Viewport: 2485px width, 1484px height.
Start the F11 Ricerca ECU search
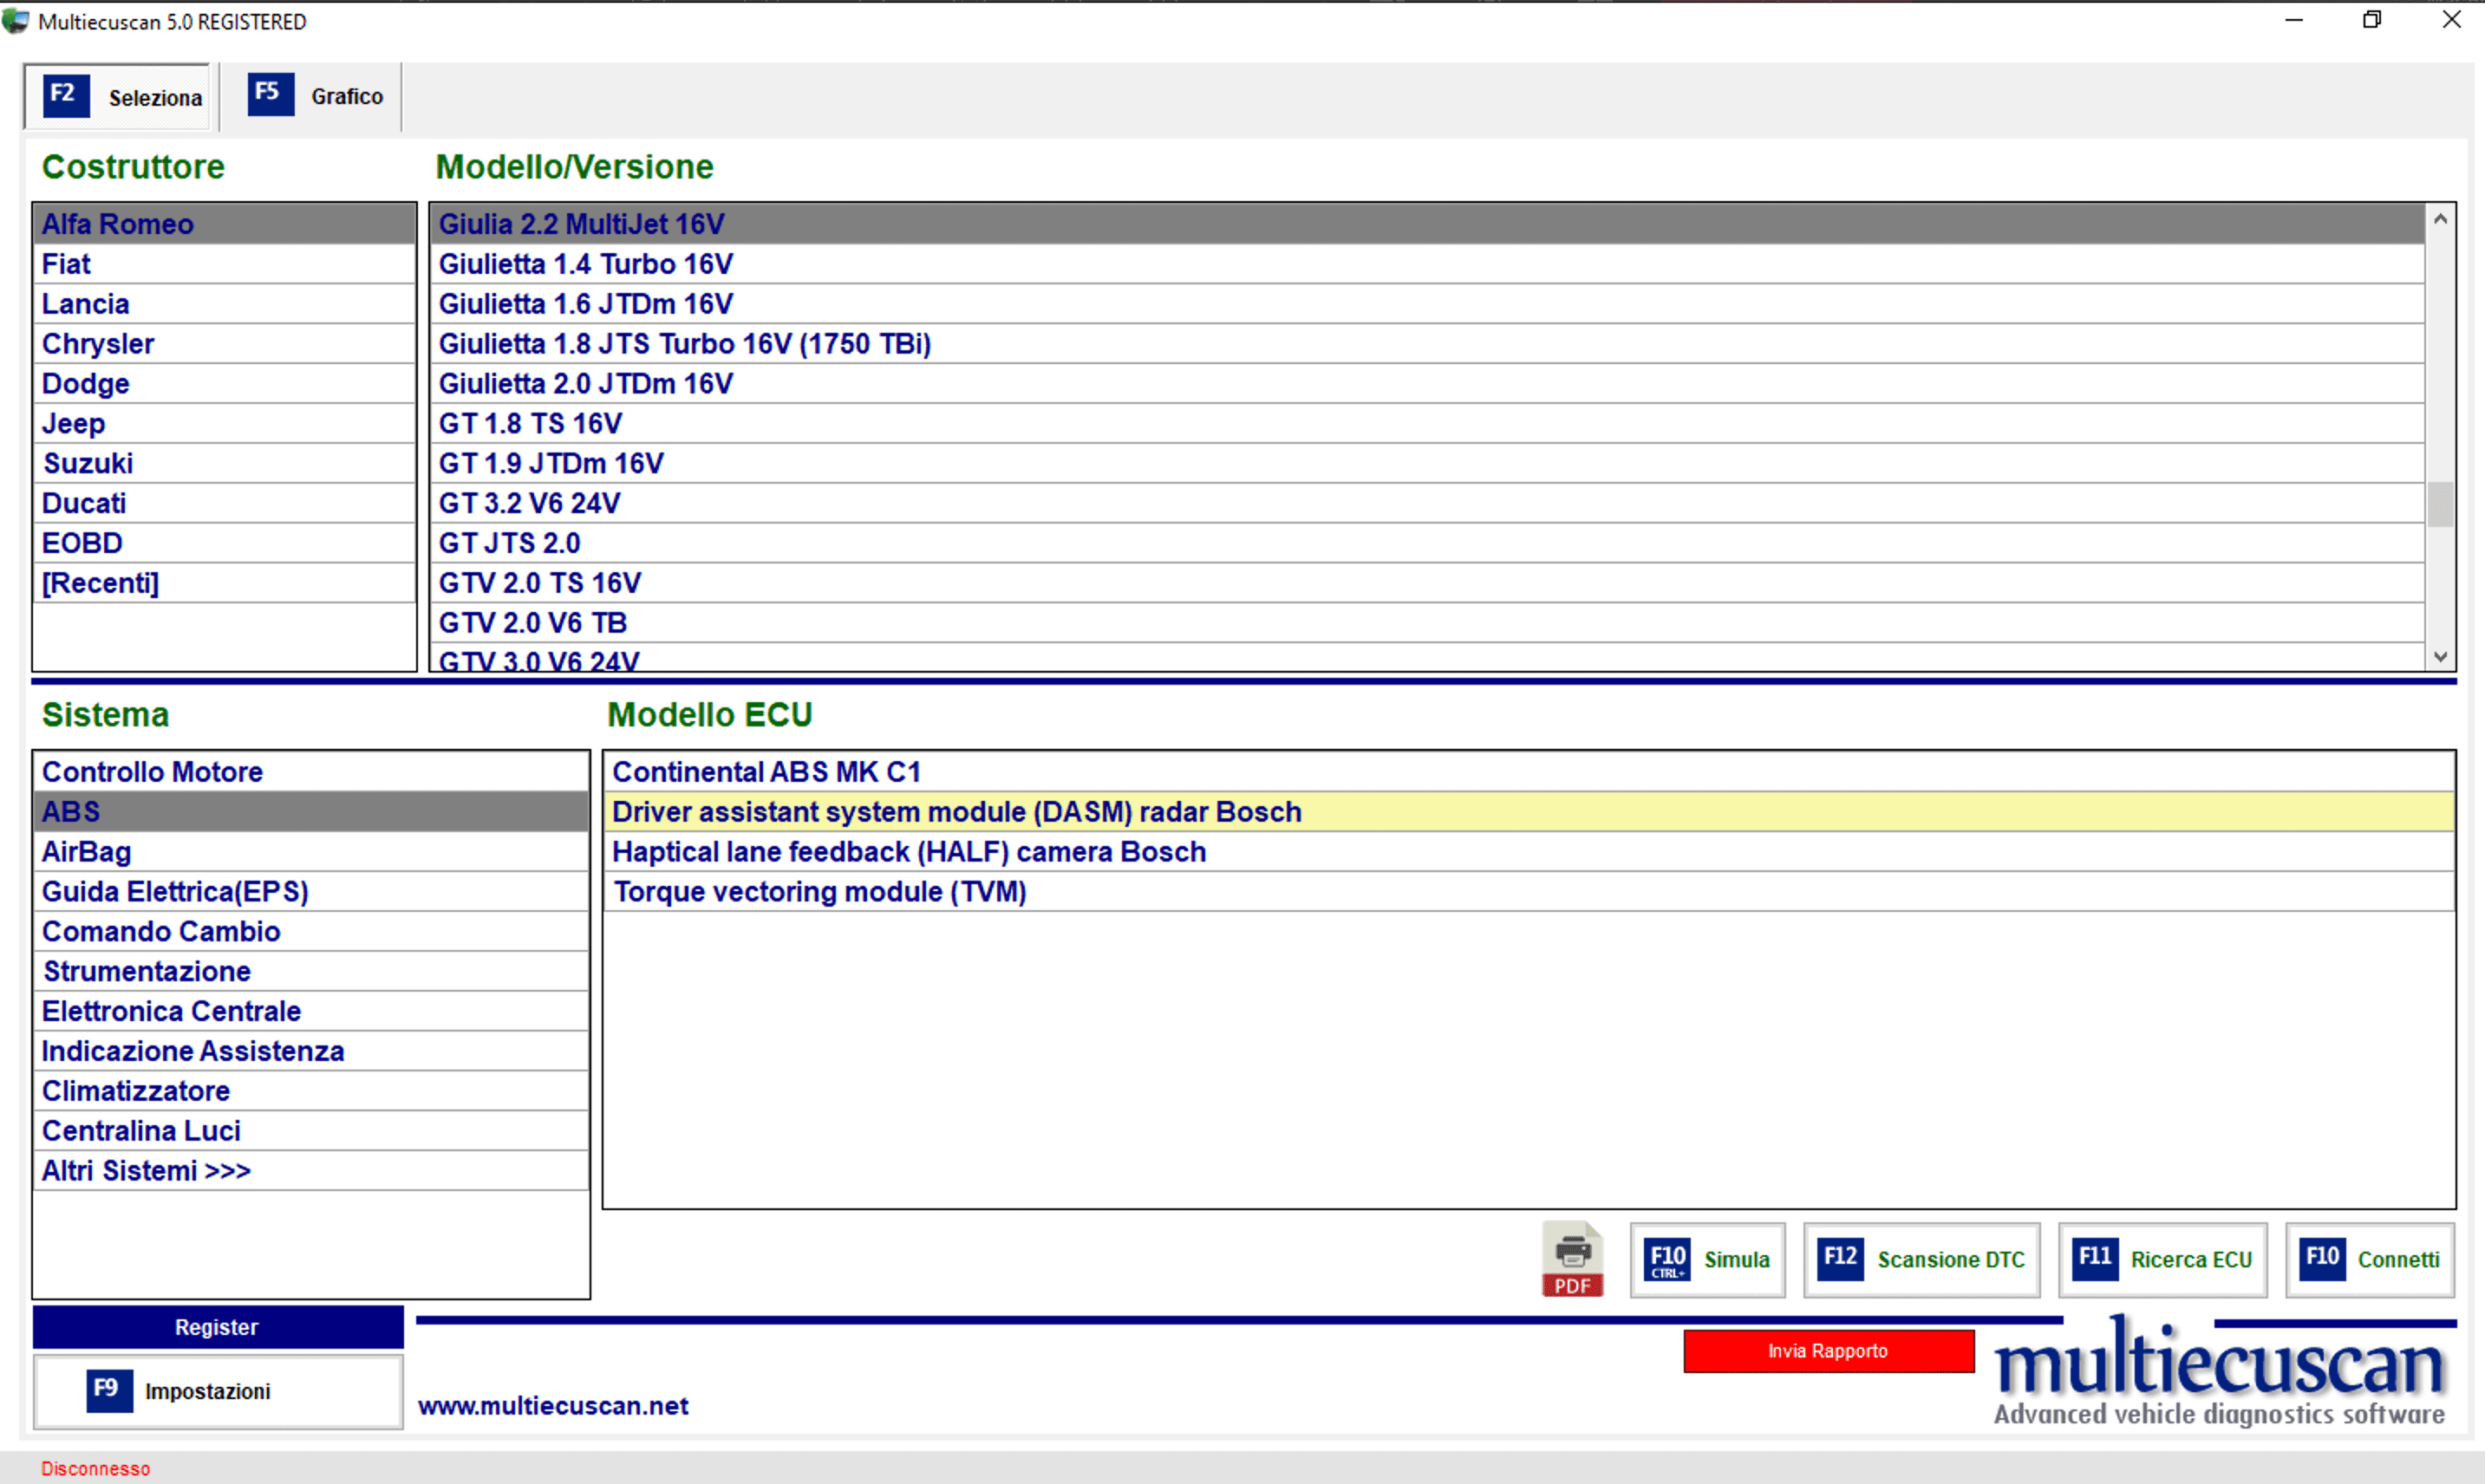tap(2162, 1259)
